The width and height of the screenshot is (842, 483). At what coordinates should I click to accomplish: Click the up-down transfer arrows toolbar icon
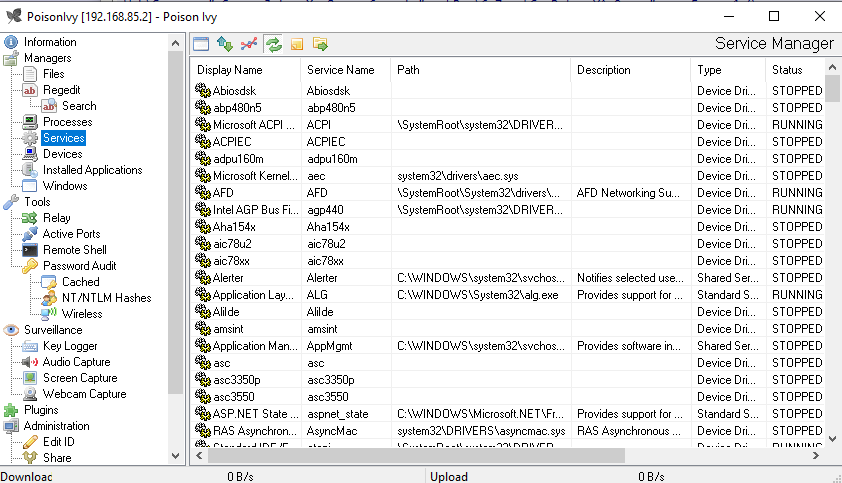[x=225, y=44]
